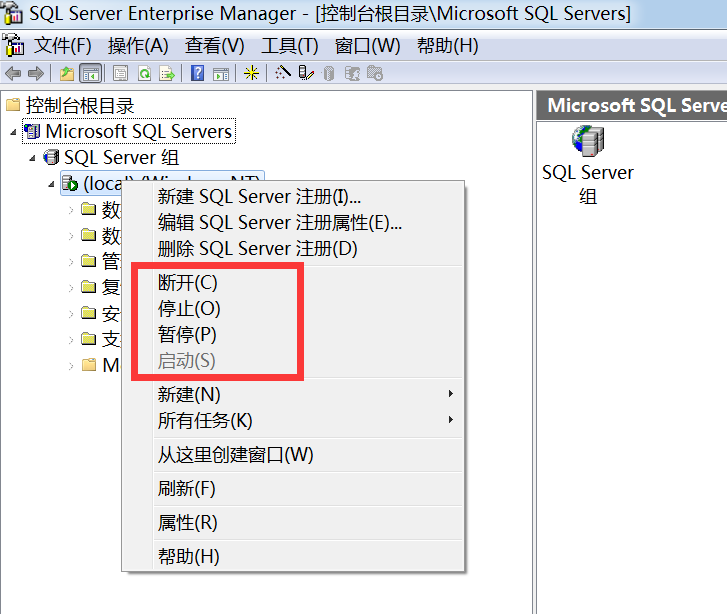
Task: Click the Up One Level folder icon
Action: click(x=67, y=73)
